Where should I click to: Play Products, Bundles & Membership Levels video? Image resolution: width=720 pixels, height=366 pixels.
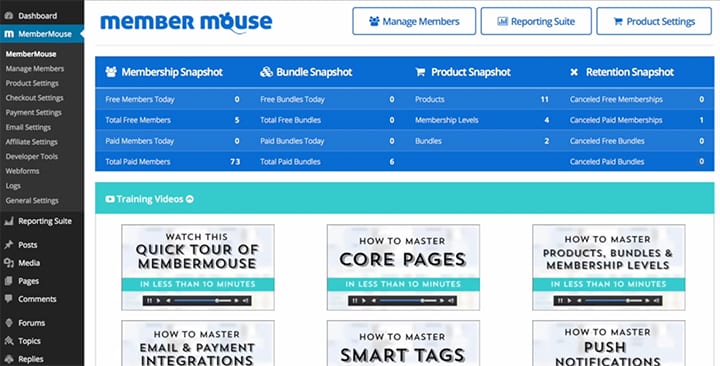(609, 267)
